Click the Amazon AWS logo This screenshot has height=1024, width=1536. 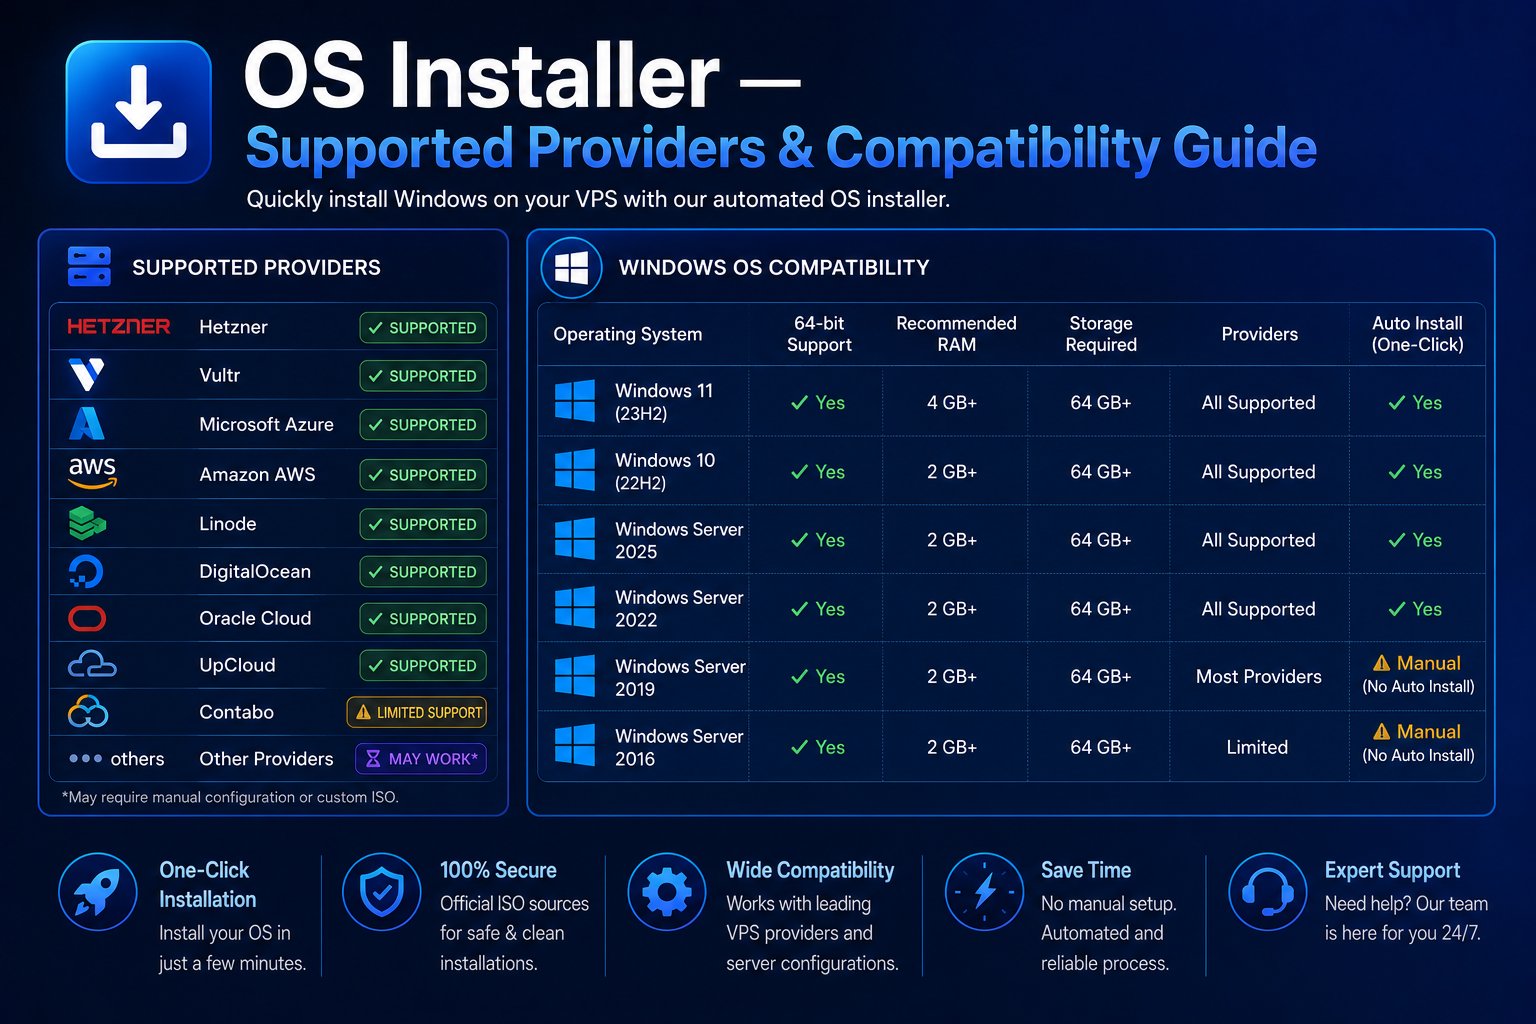point(92,472)
